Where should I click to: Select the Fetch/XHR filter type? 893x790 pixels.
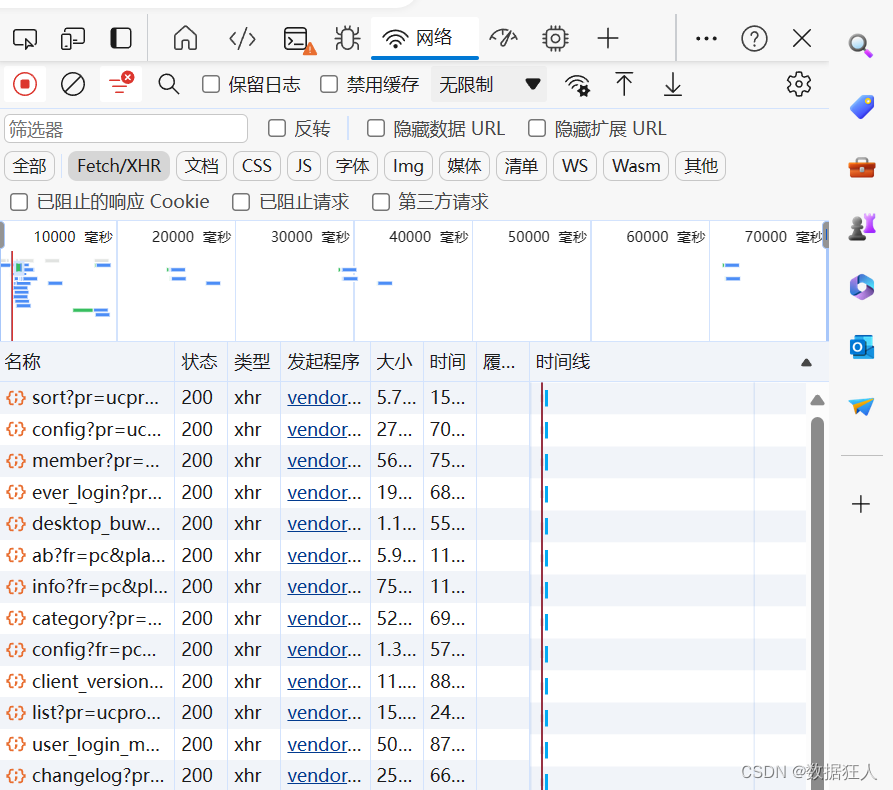119,166
